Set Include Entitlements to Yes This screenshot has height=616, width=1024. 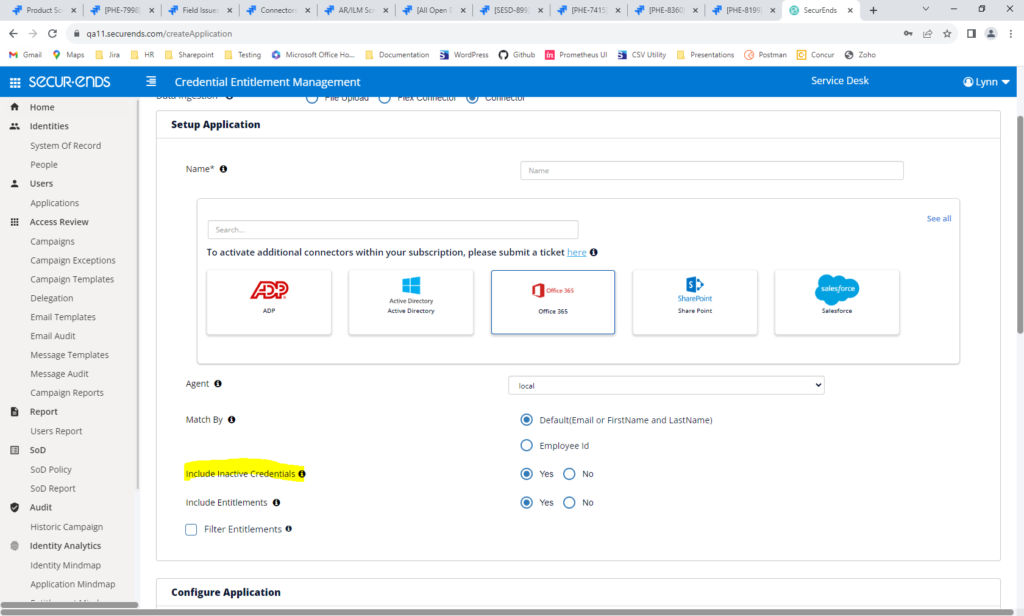coord(526,503)
